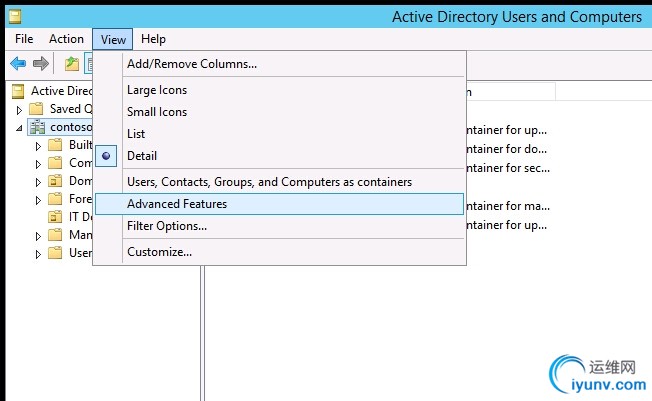Screen dimensions: 652x401
Task: Select the Saved Queries tree label
Action: pos(71,109)
